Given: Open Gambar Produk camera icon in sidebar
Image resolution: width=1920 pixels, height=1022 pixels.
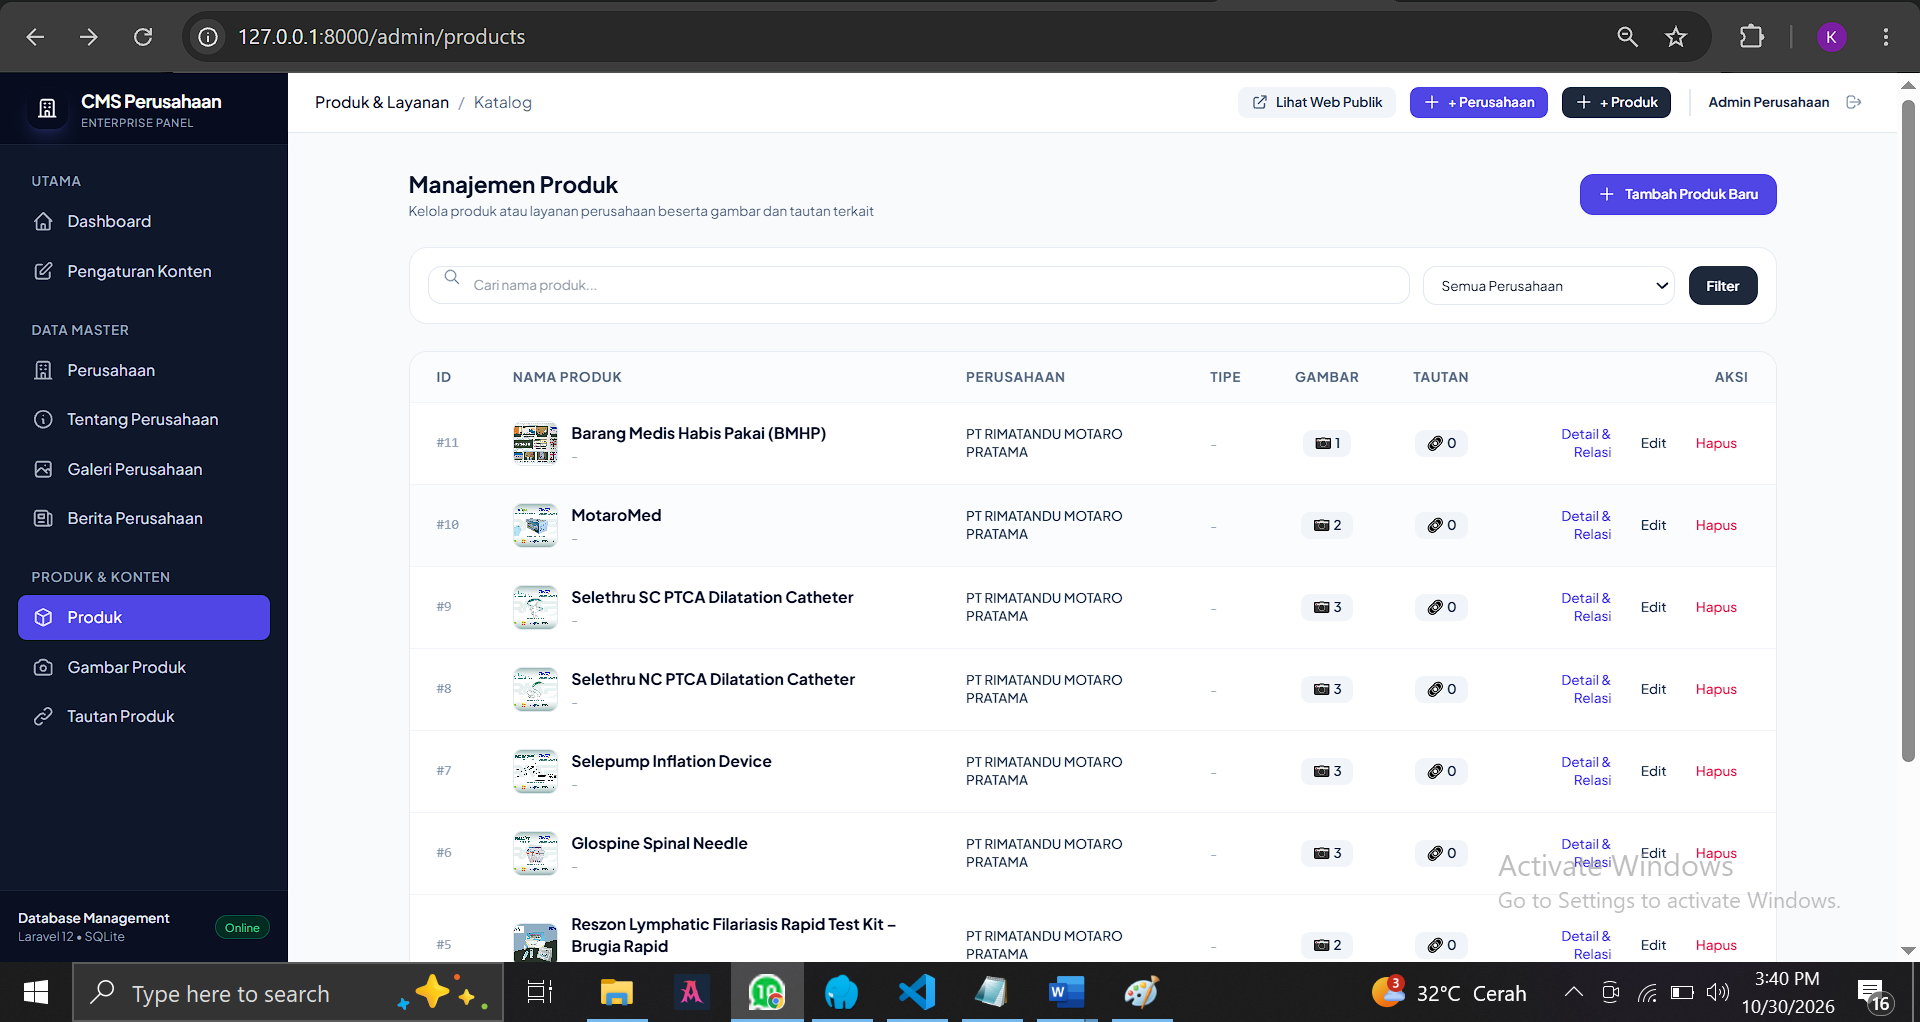Looking at the screenshot, I should (x=43, y=667).
